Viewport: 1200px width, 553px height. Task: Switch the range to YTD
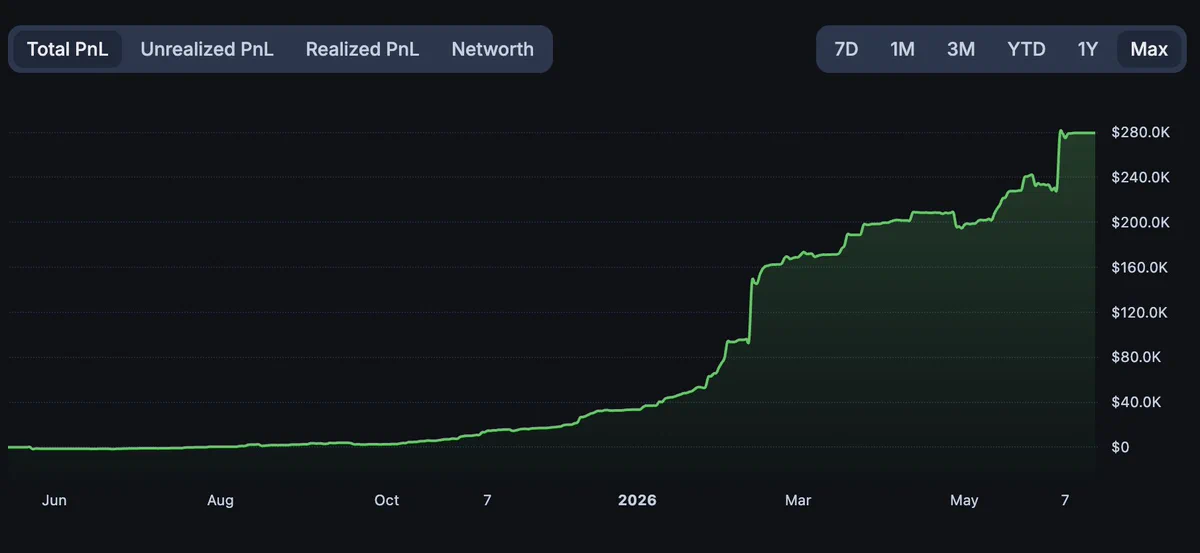[x=1026, y=49]
